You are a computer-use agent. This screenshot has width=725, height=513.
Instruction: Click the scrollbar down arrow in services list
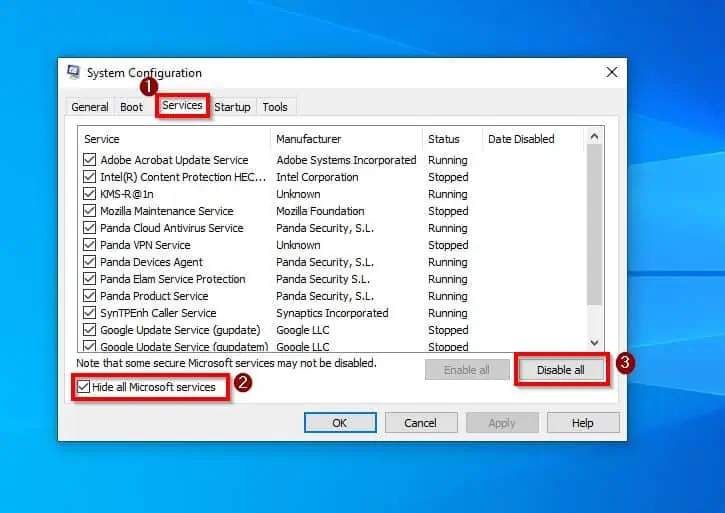coord(594,343)
